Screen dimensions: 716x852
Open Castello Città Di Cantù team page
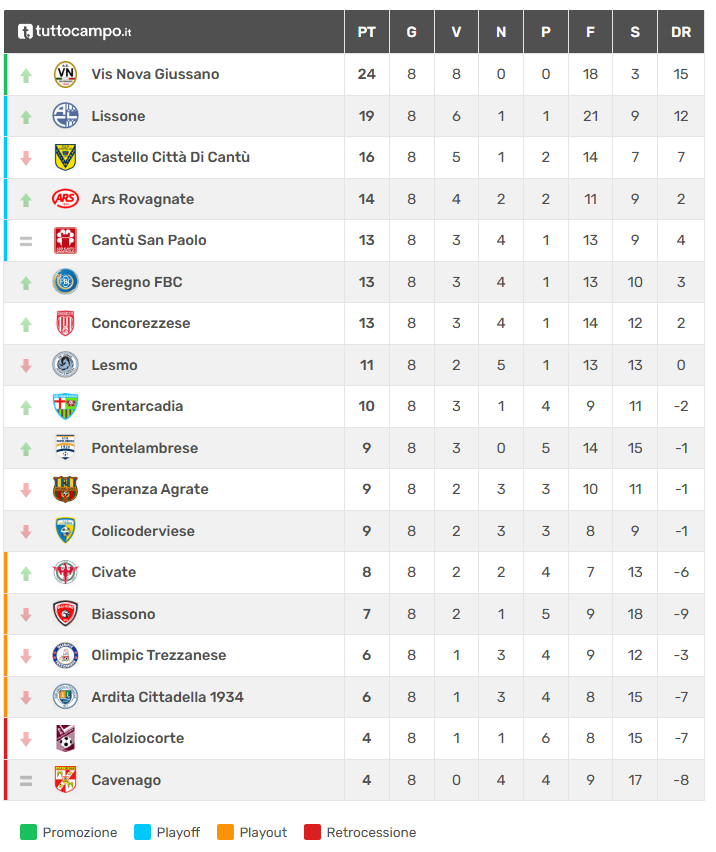coord(170,157)
